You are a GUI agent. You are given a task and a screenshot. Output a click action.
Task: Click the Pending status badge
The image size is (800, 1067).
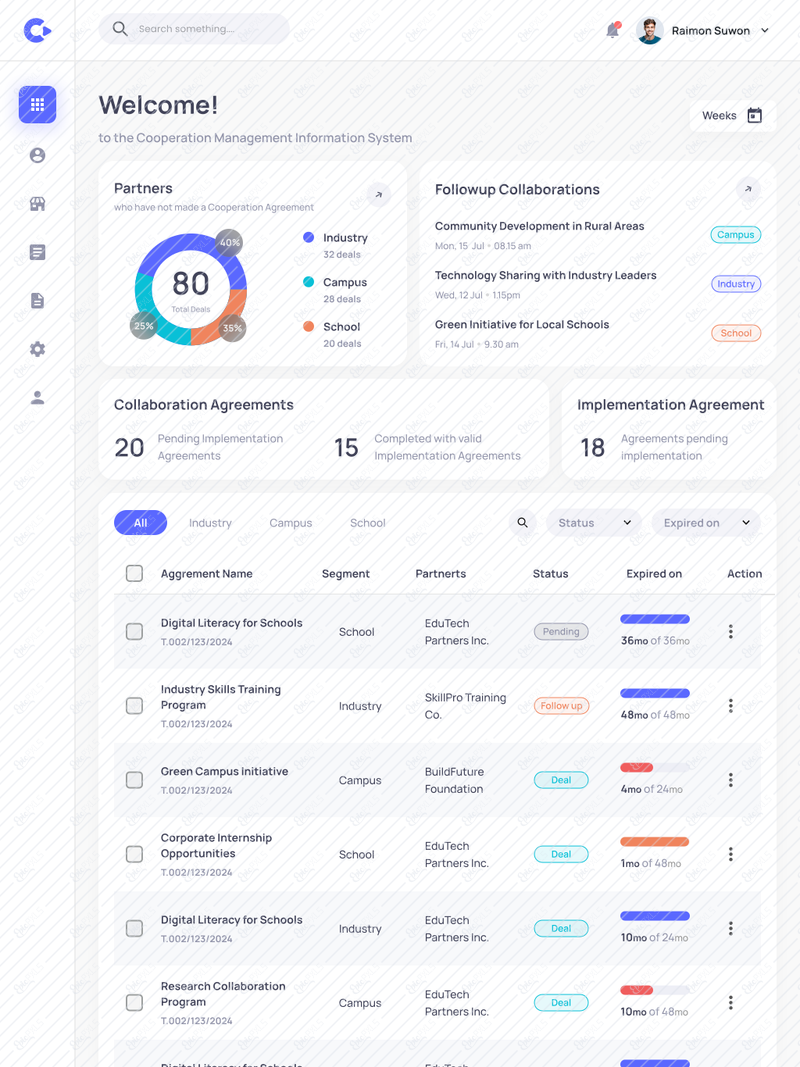tap(561, 631)
